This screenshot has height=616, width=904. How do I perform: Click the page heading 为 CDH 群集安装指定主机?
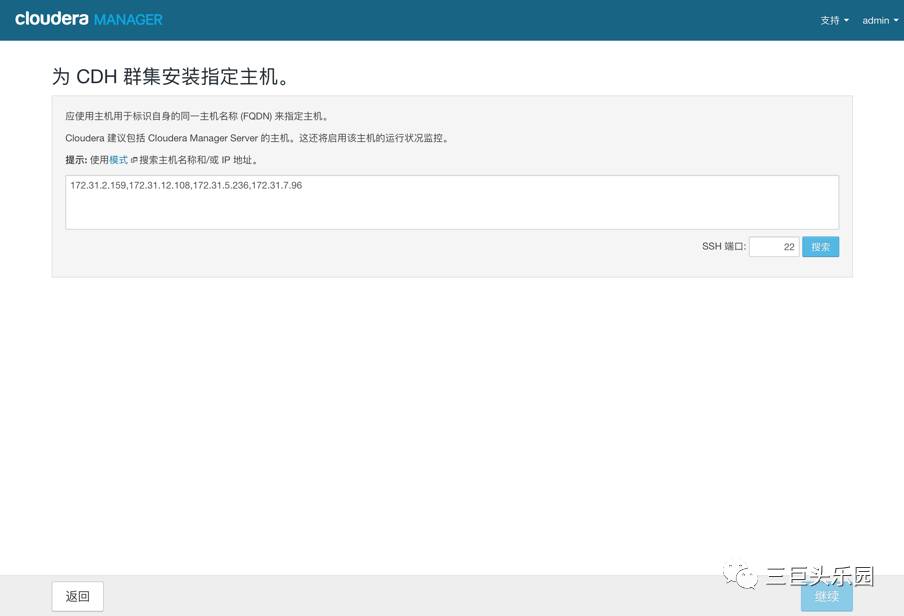point(171,76)
